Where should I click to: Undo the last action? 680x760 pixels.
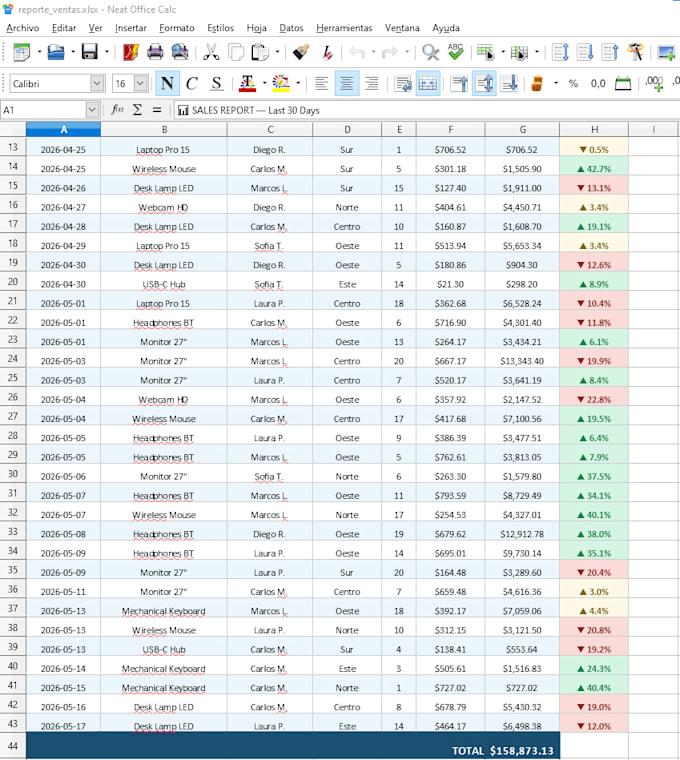click(357, 52)
